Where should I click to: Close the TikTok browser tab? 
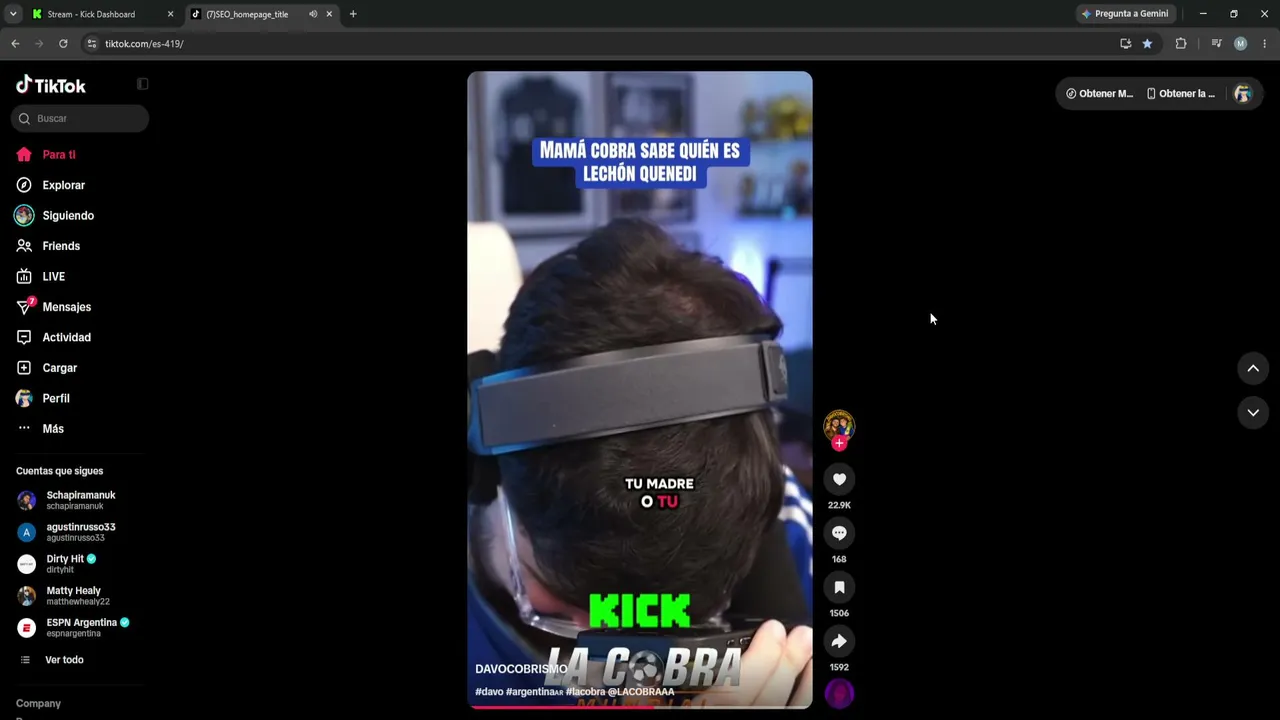click(329, 14)
